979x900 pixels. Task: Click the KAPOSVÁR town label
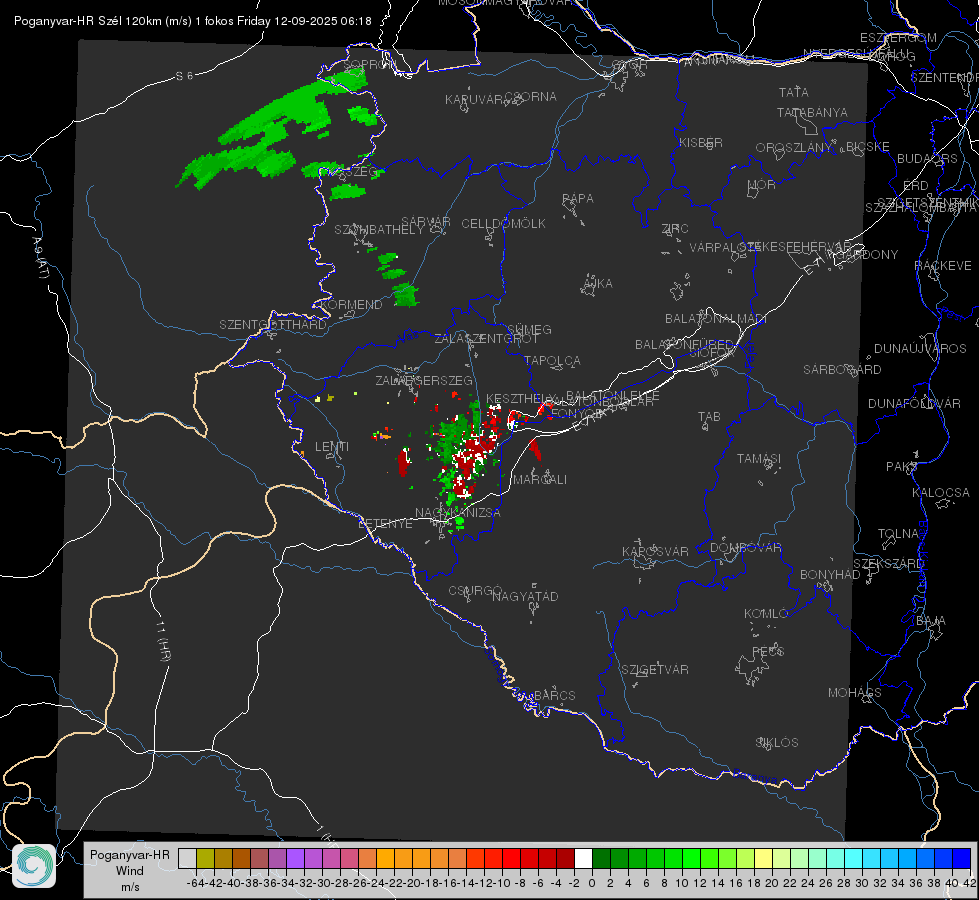coord(655,551)
